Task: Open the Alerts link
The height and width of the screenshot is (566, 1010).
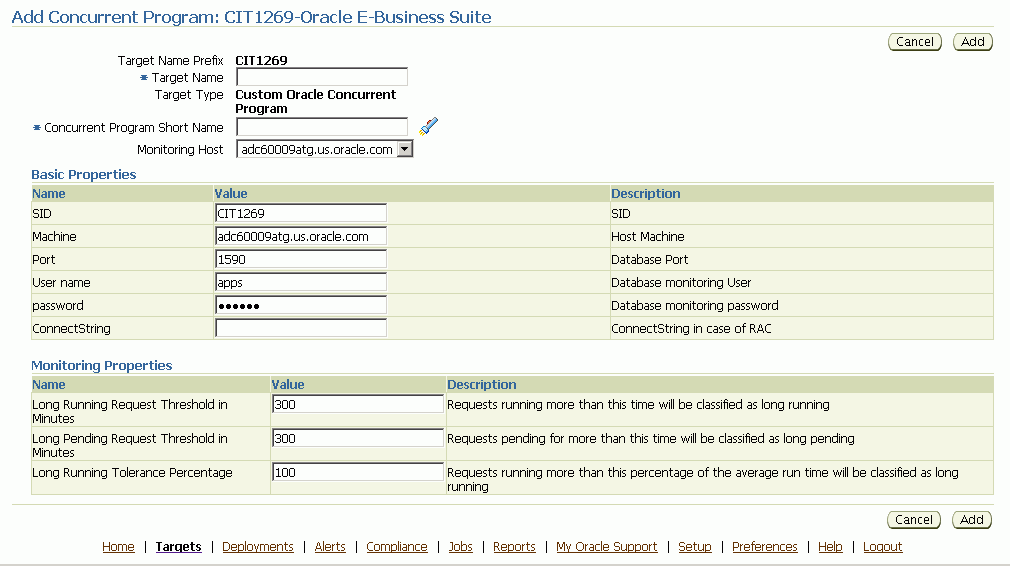Action: click(330, 547)
